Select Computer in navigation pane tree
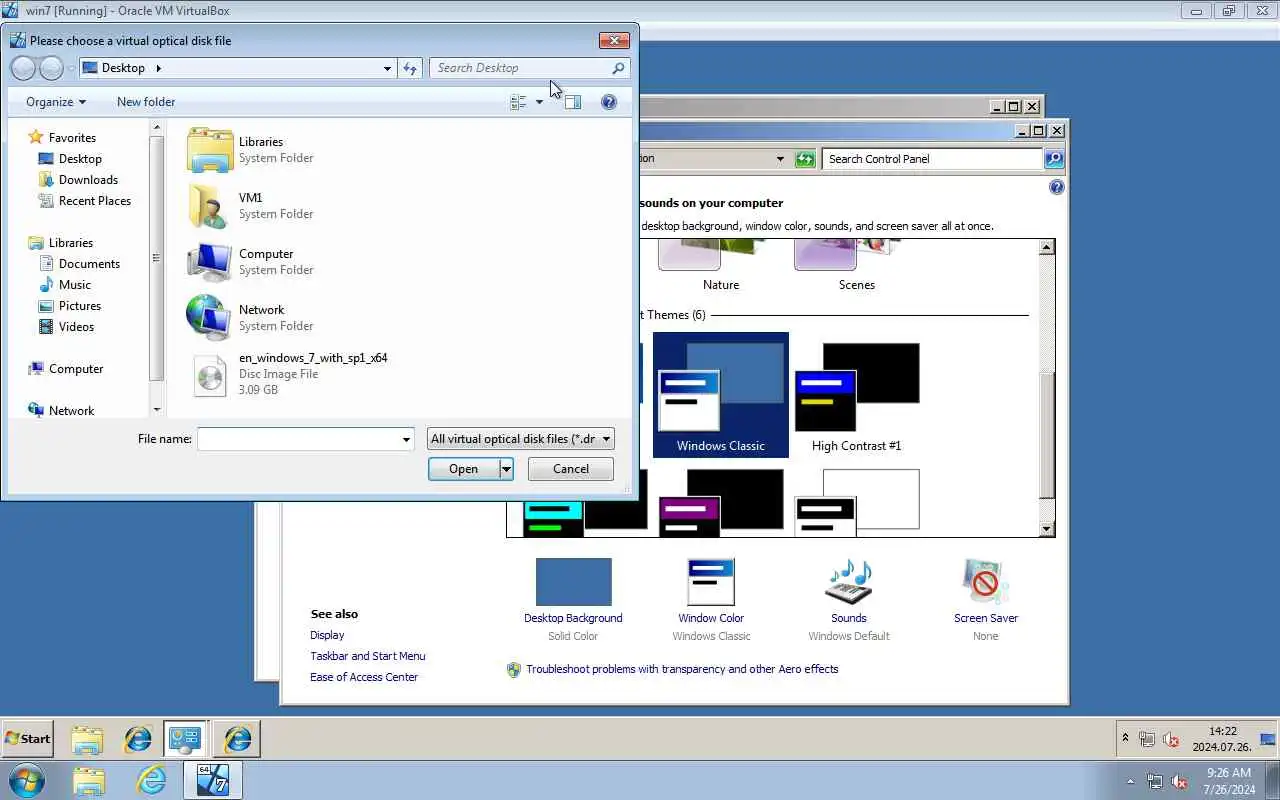This screenshot has width=1280, height=800. [x=76, y=369]
